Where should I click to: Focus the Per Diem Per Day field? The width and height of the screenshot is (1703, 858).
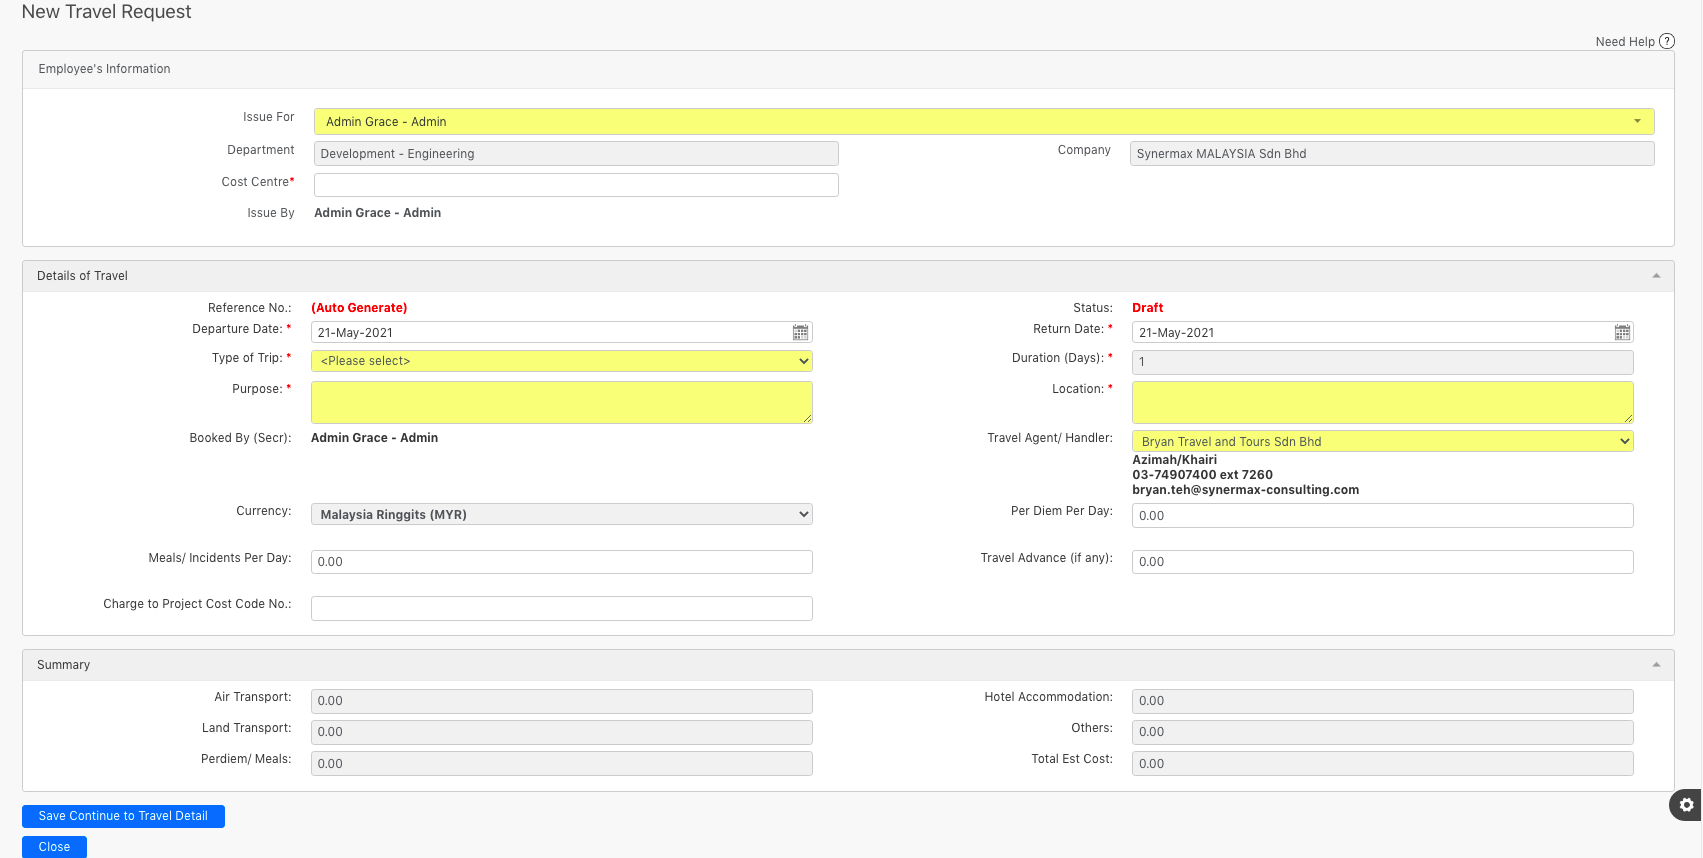1383,515
